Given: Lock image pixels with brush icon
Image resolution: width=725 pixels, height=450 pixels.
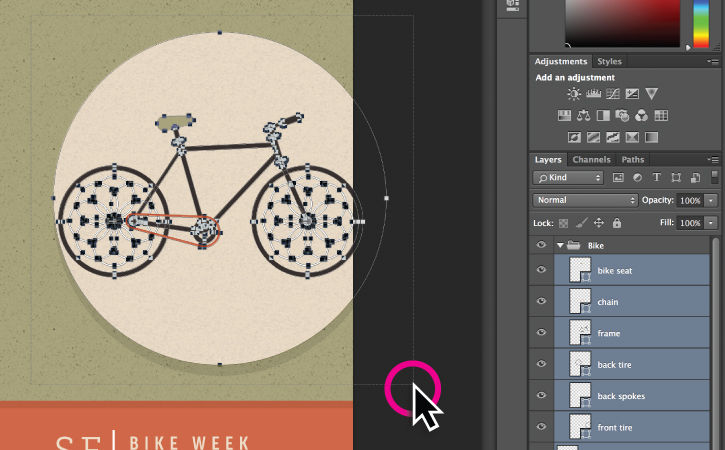Looking at the screenshot, I should coord(581,223).
